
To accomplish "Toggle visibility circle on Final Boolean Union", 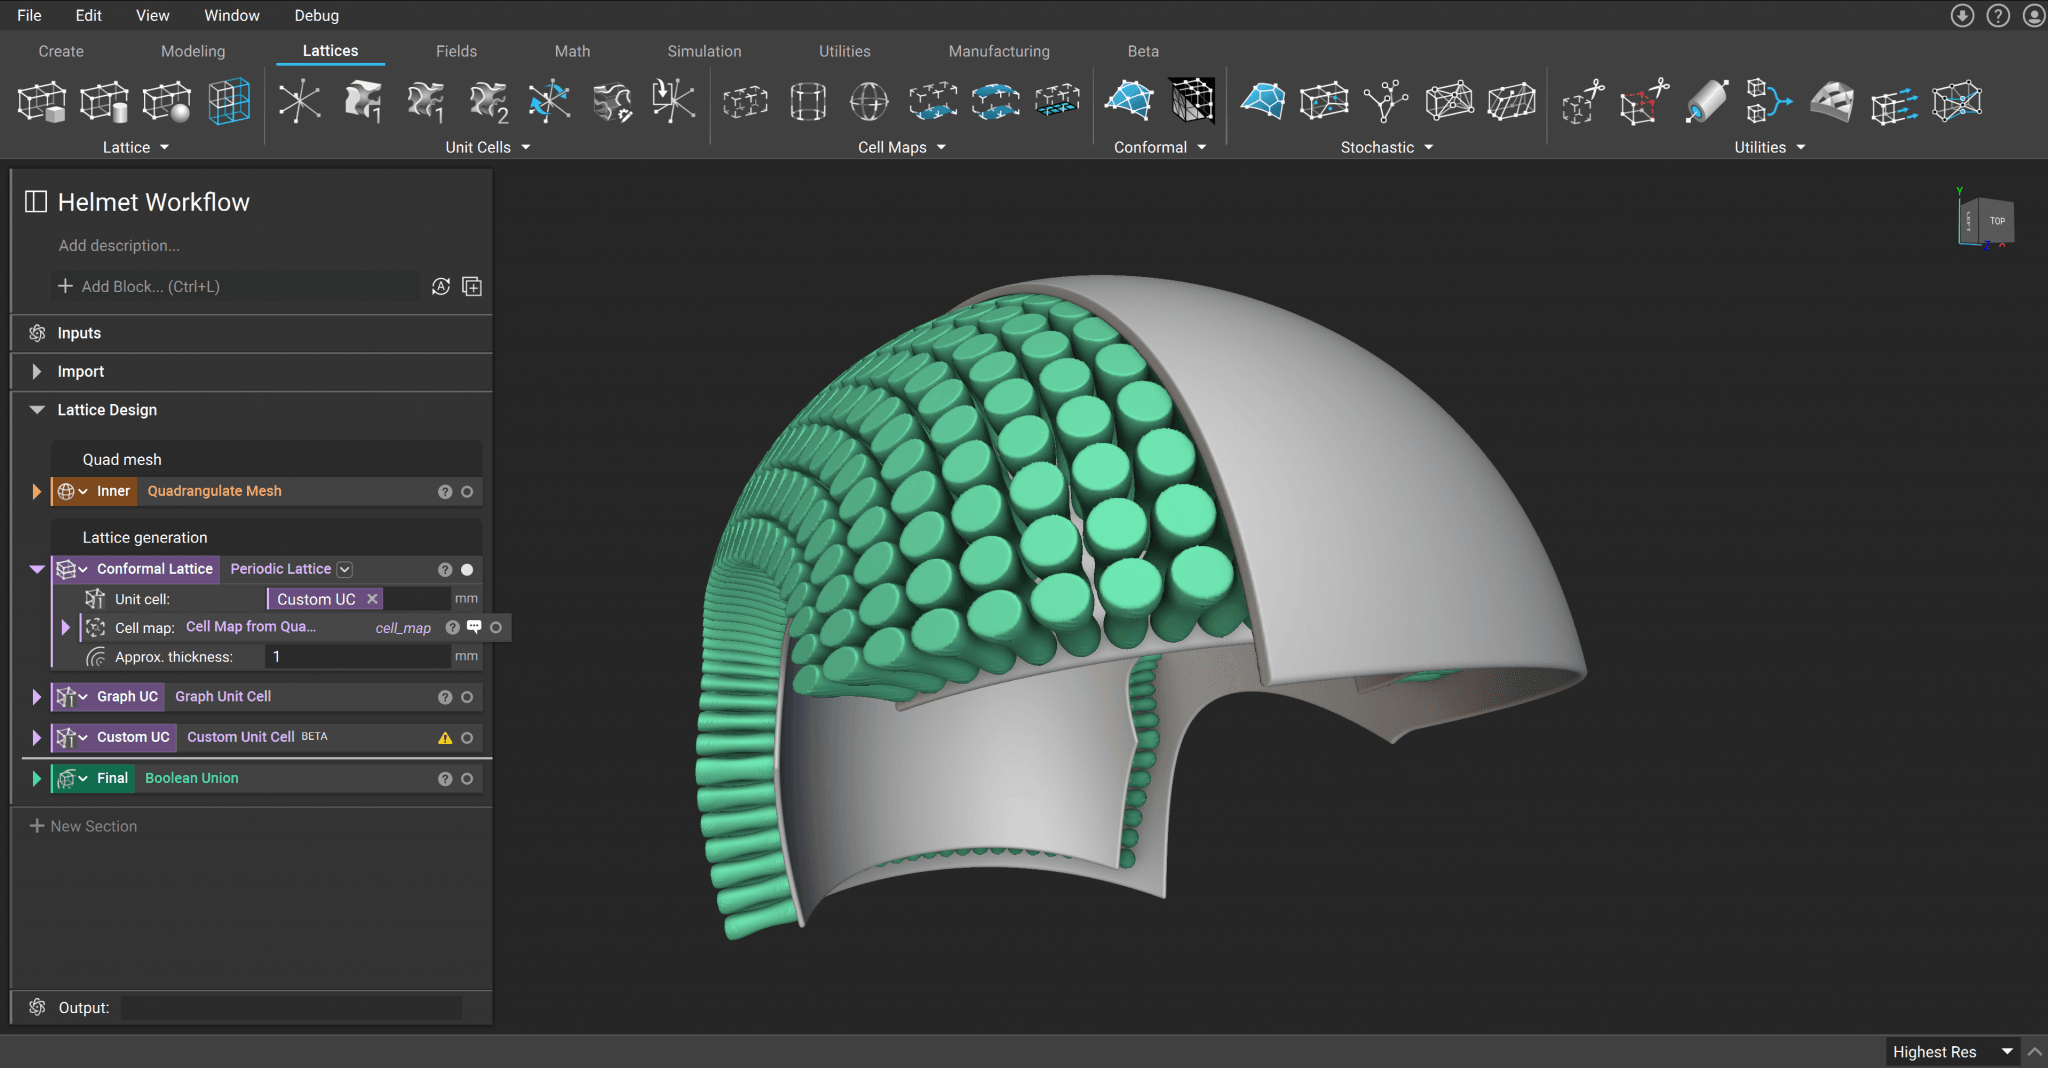I will (x=467, y=779).
